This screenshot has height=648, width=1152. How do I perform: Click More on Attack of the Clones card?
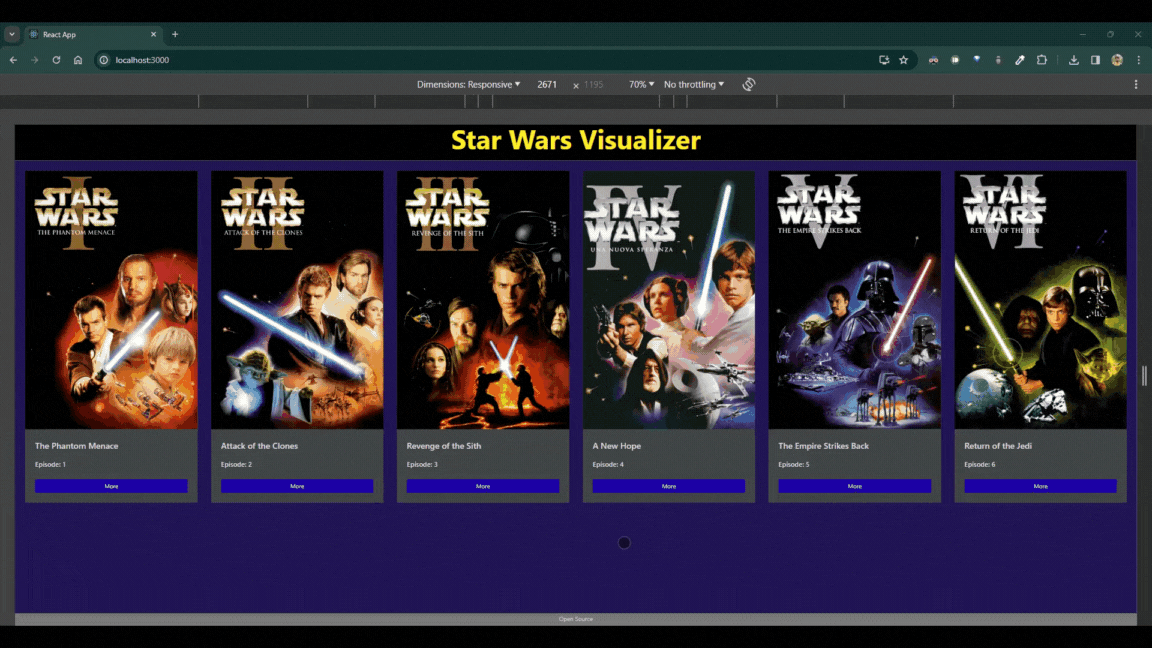pos(297,486)
